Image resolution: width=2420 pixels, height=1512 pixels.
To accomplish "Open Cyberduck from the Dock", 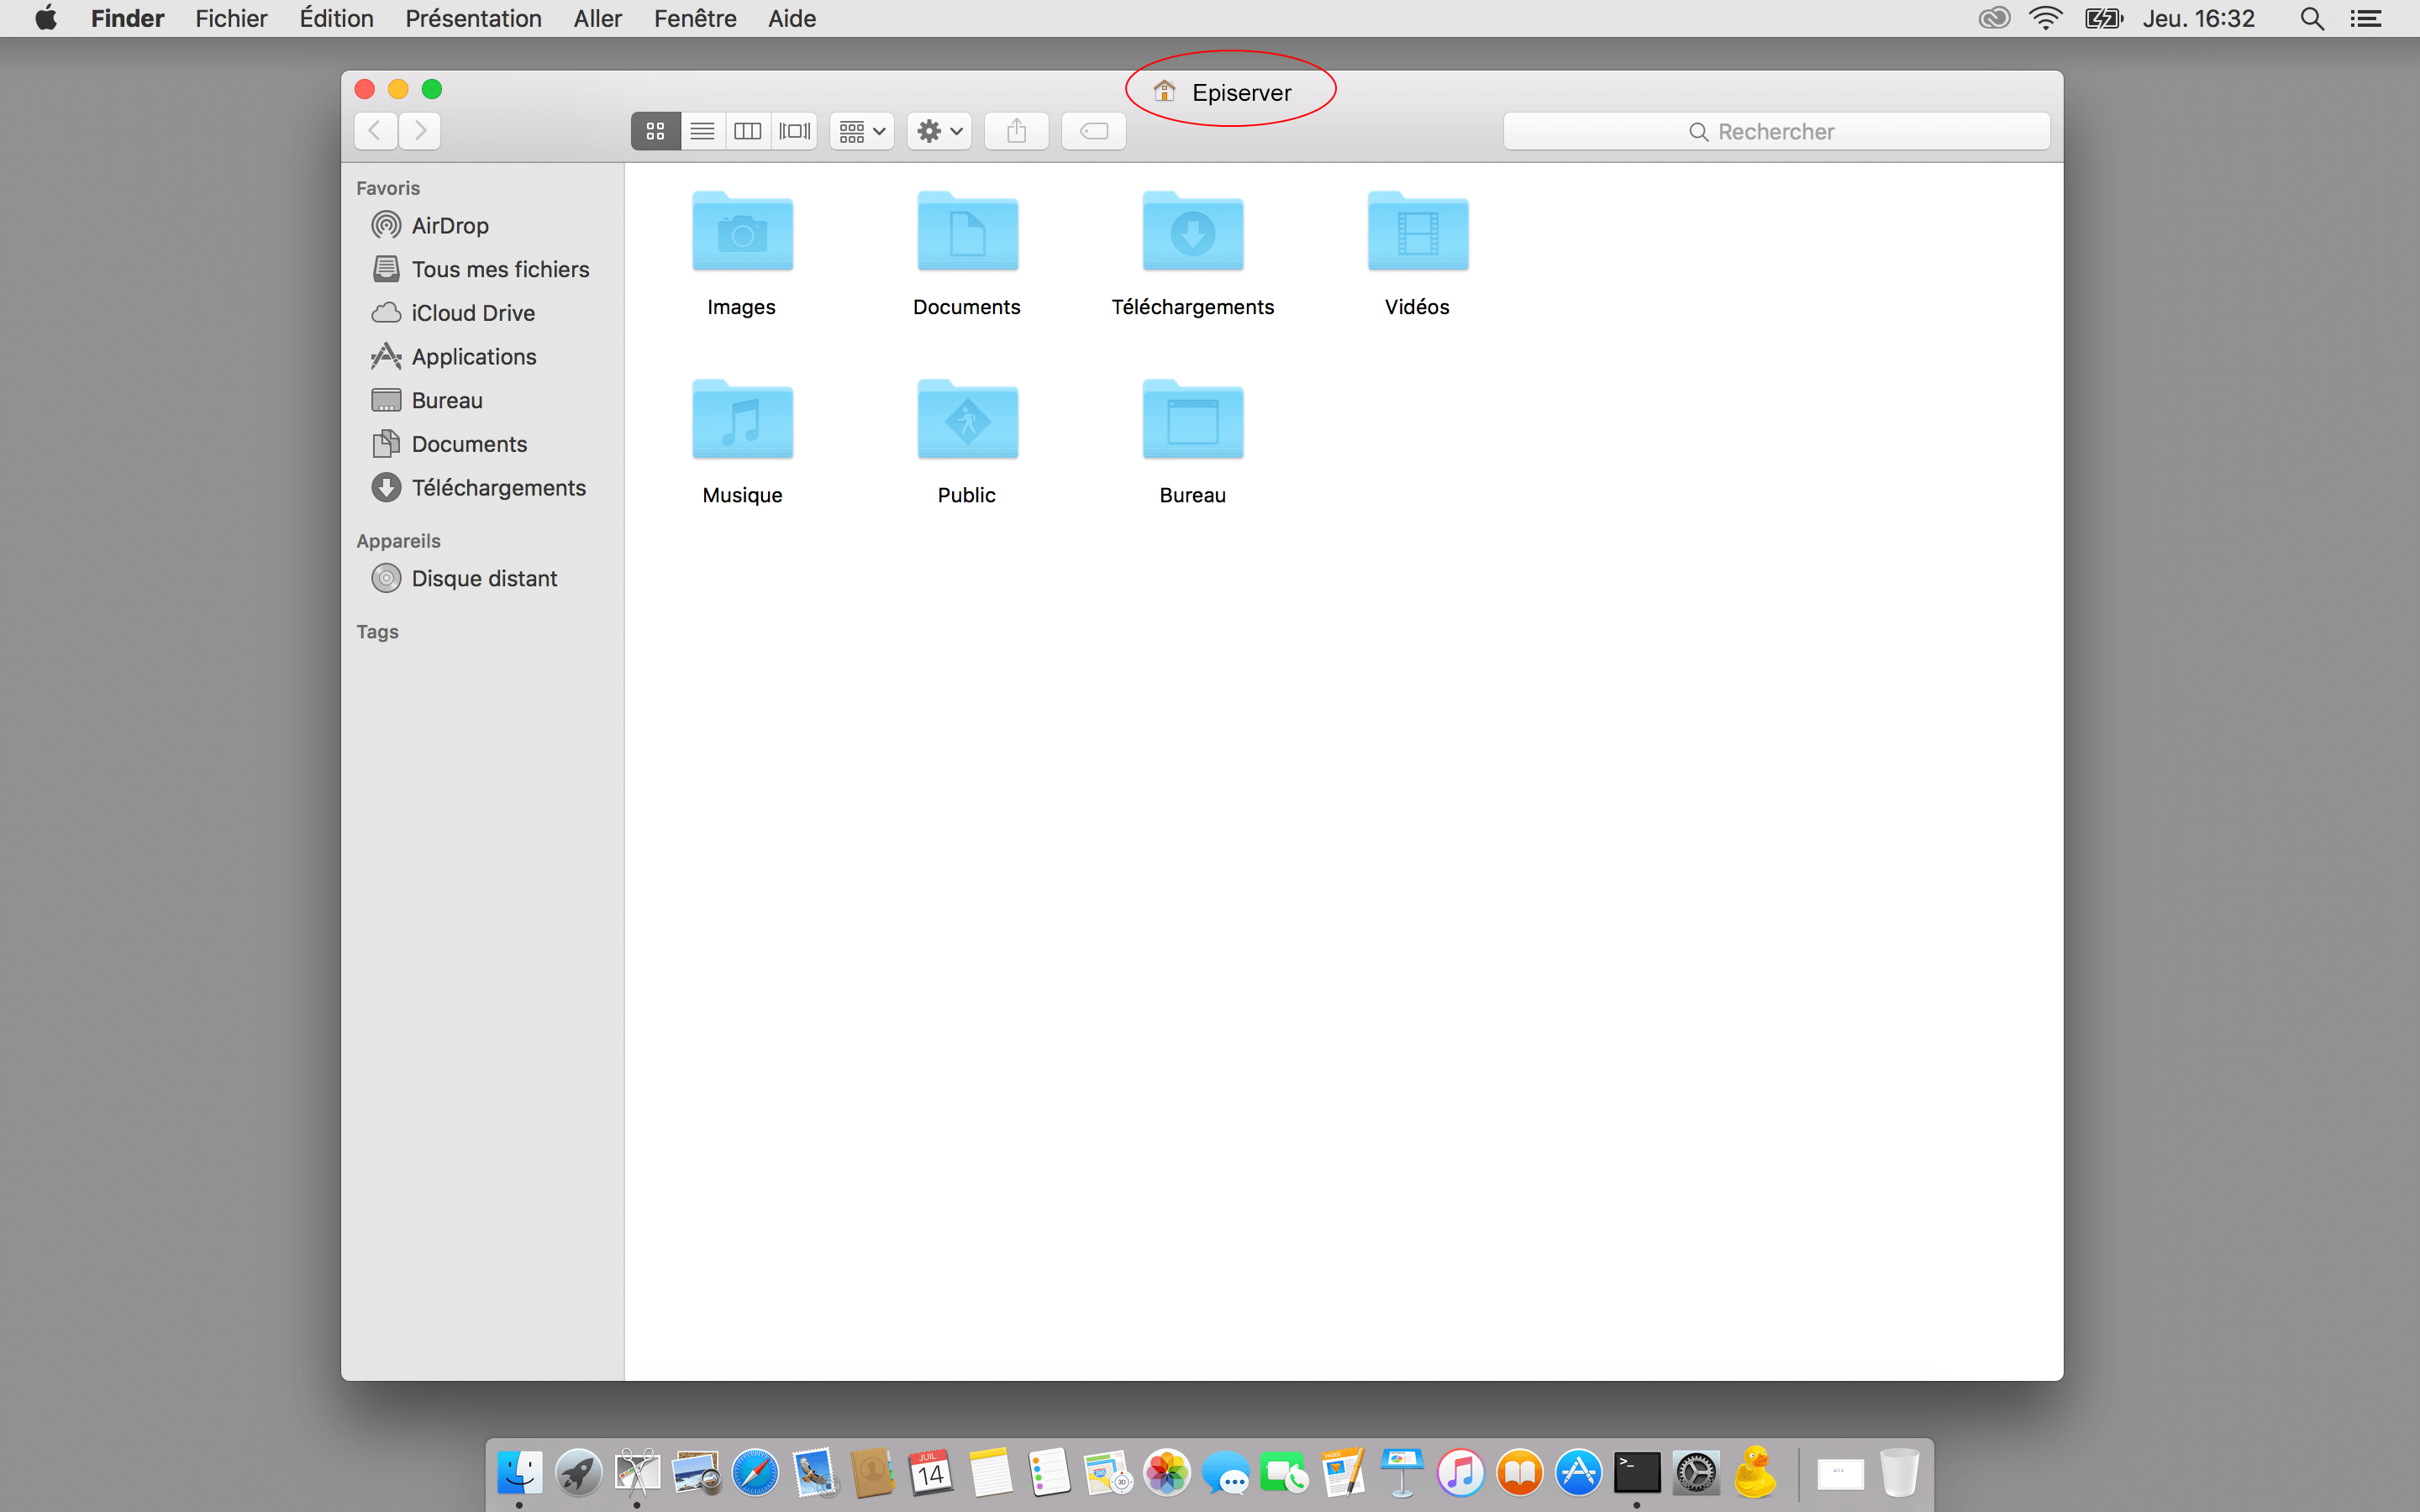I will tap(1755, 1472).
